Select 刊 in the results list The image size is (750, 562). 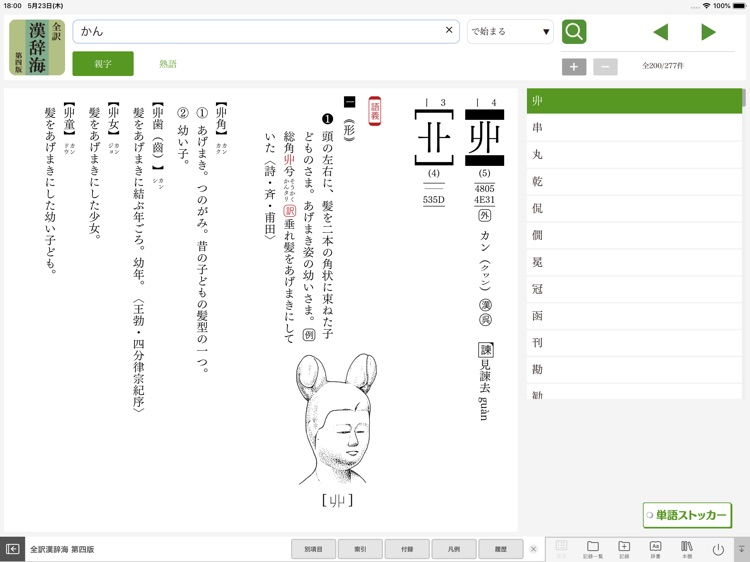[634, 342]
